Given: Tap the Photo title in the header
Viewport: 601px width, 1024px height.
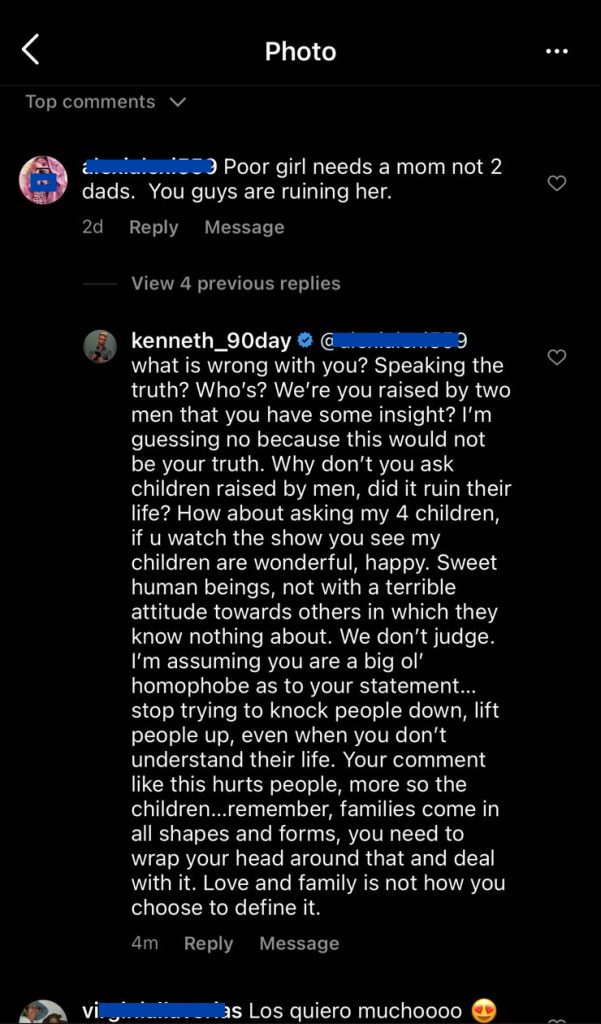Looking at the screenshot, I should tap(300, 51).
